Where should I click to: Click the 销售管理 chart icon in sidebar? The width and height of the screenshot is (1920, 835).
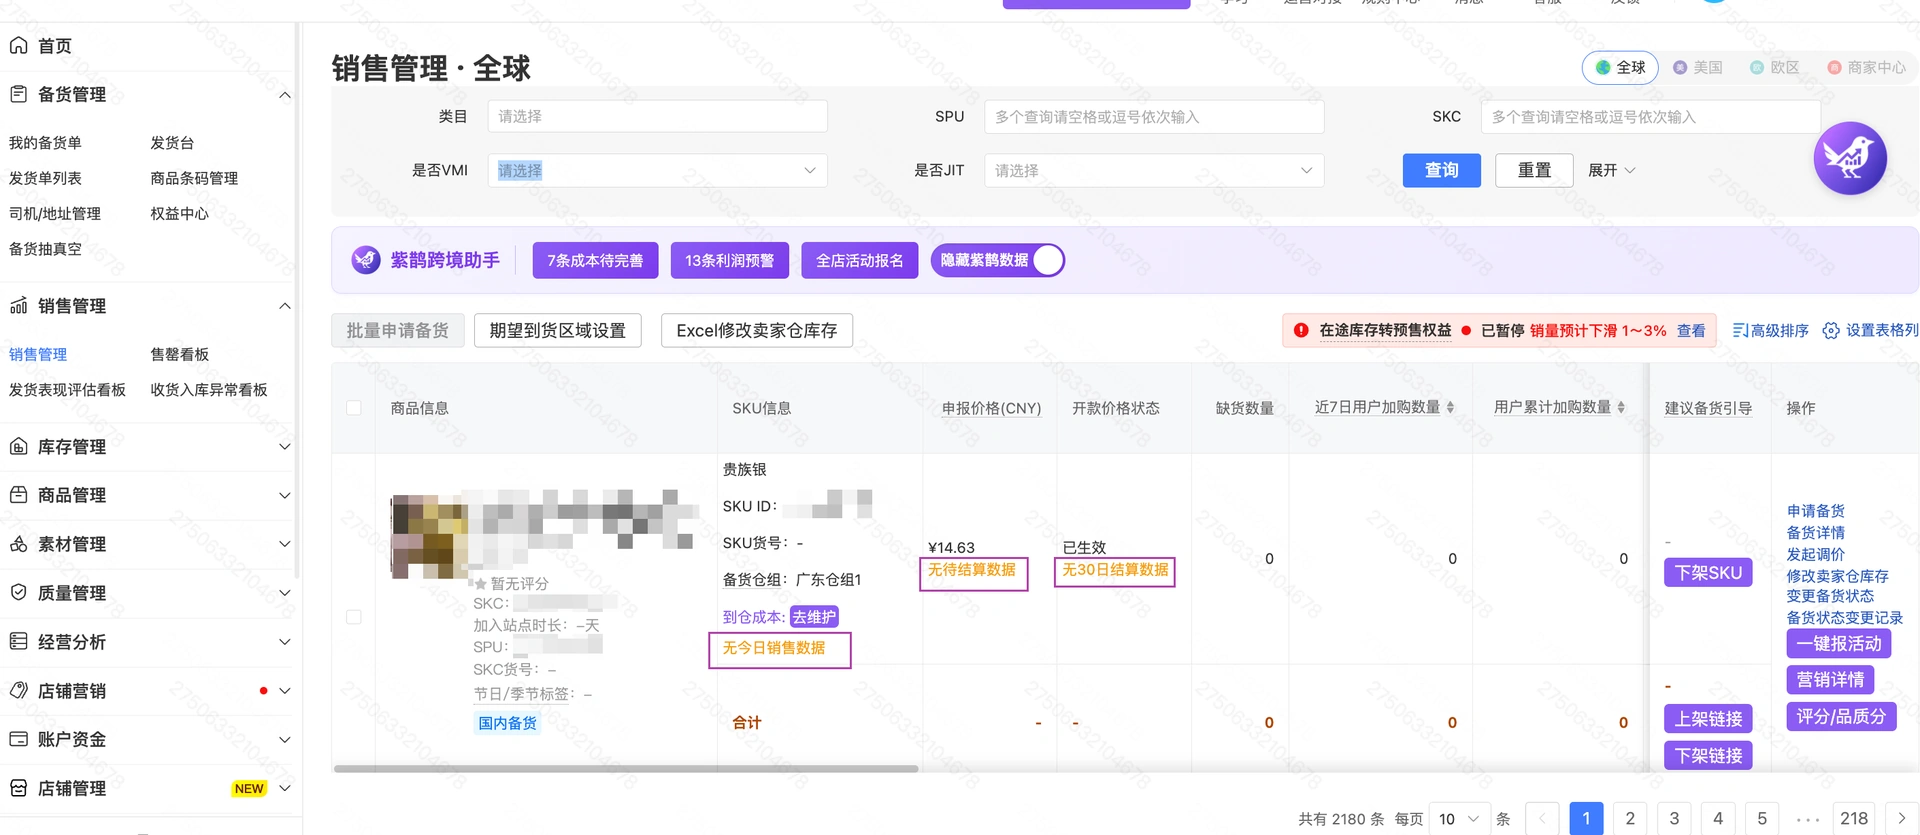18,306
